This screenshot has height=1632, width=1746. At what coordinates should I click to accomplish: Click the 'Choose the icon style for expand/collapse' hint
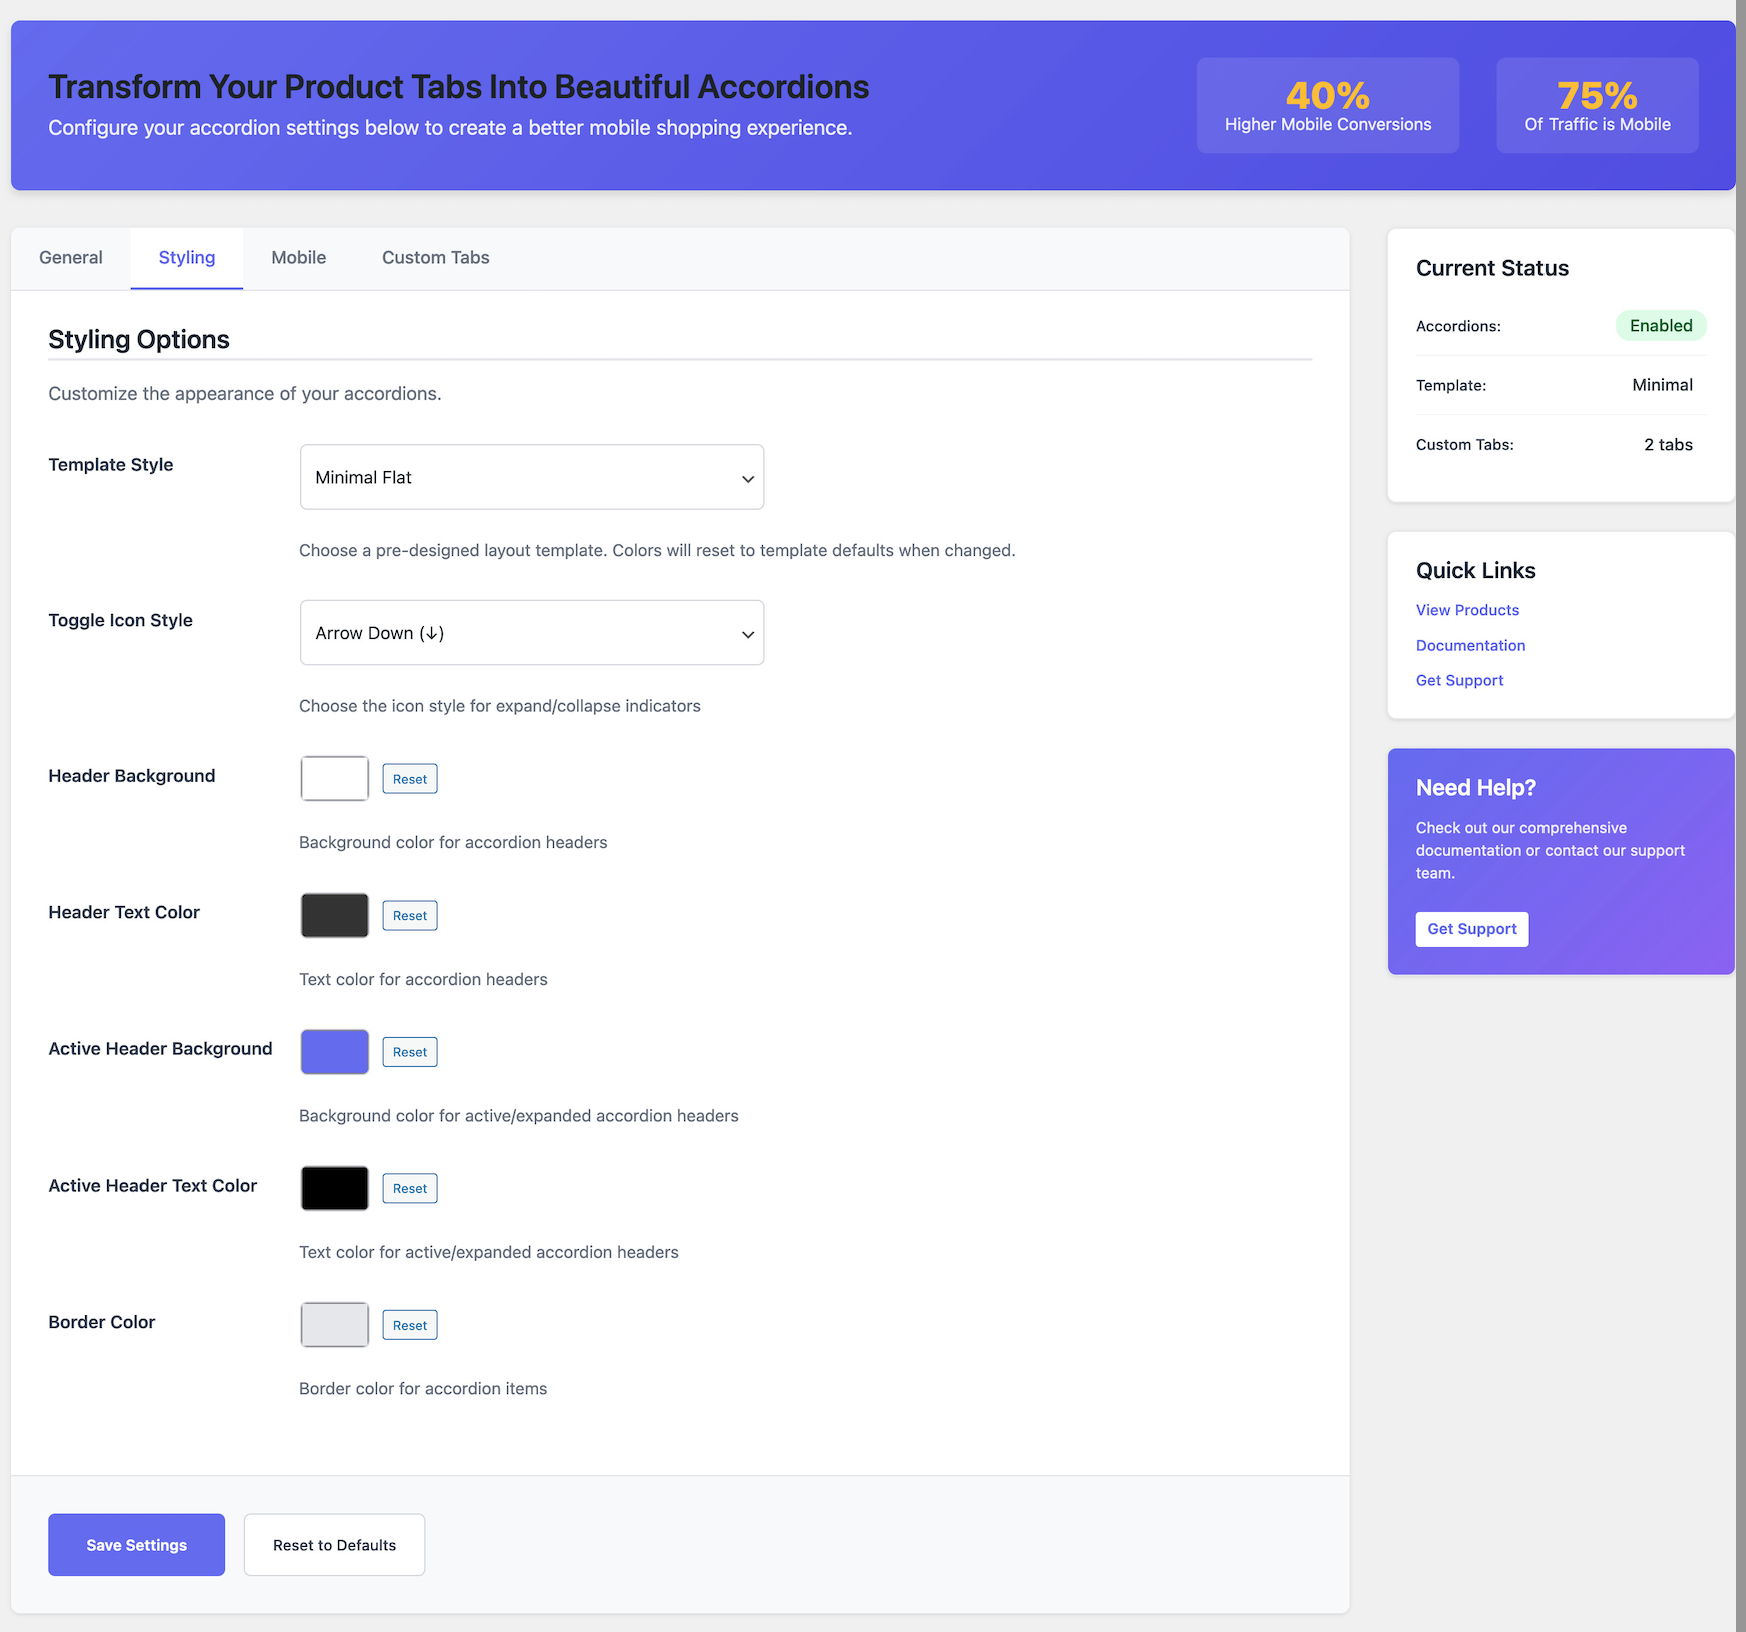(500, 706)
